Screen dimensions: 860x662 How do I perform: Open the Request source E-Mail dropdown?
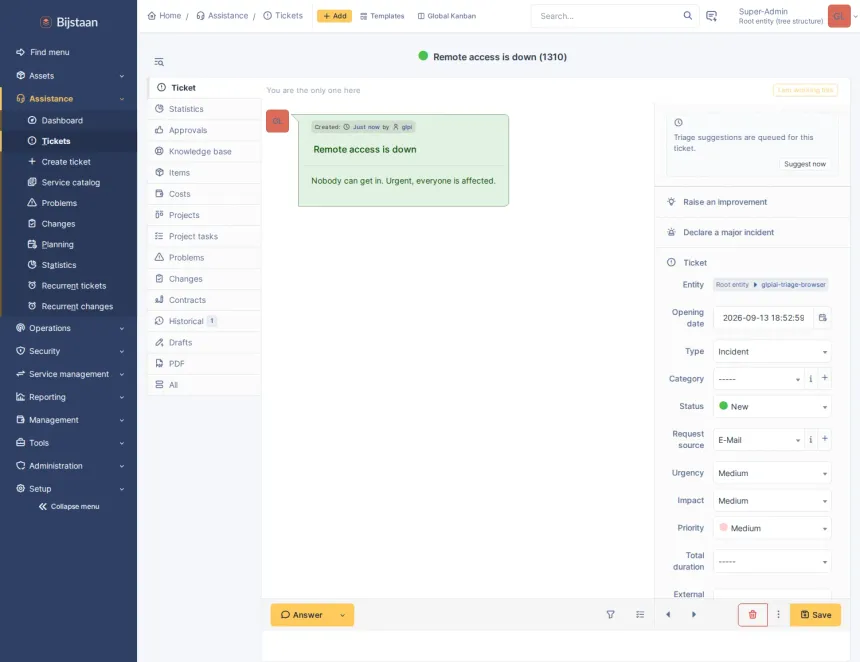coord(759,440)
